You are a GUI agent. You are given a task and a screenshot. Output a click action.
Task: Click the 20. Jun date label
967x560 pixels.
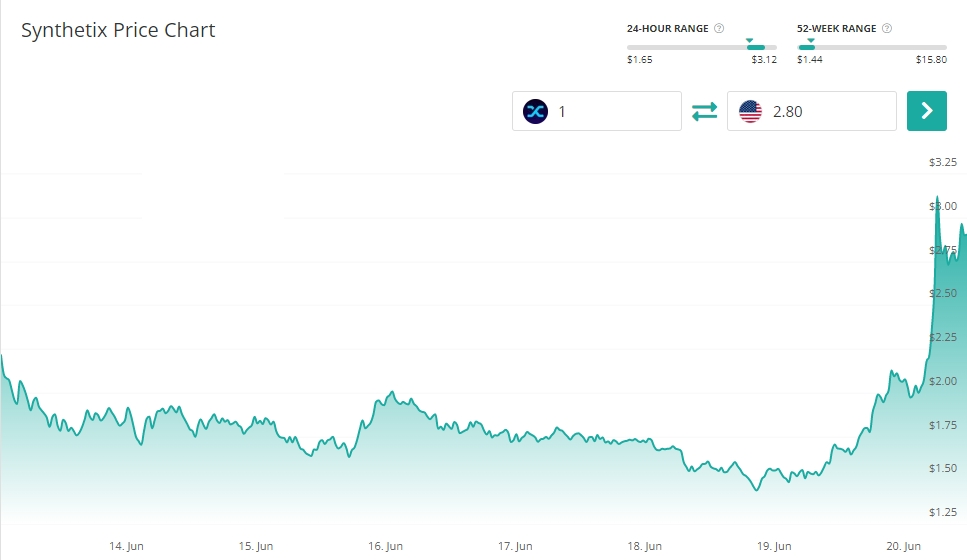coord(906,546)
